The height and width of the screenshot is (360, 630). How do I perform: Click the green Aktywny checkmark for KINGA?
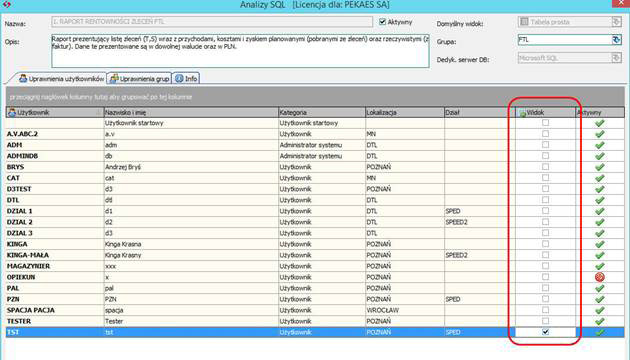click(x=599, y=244)
